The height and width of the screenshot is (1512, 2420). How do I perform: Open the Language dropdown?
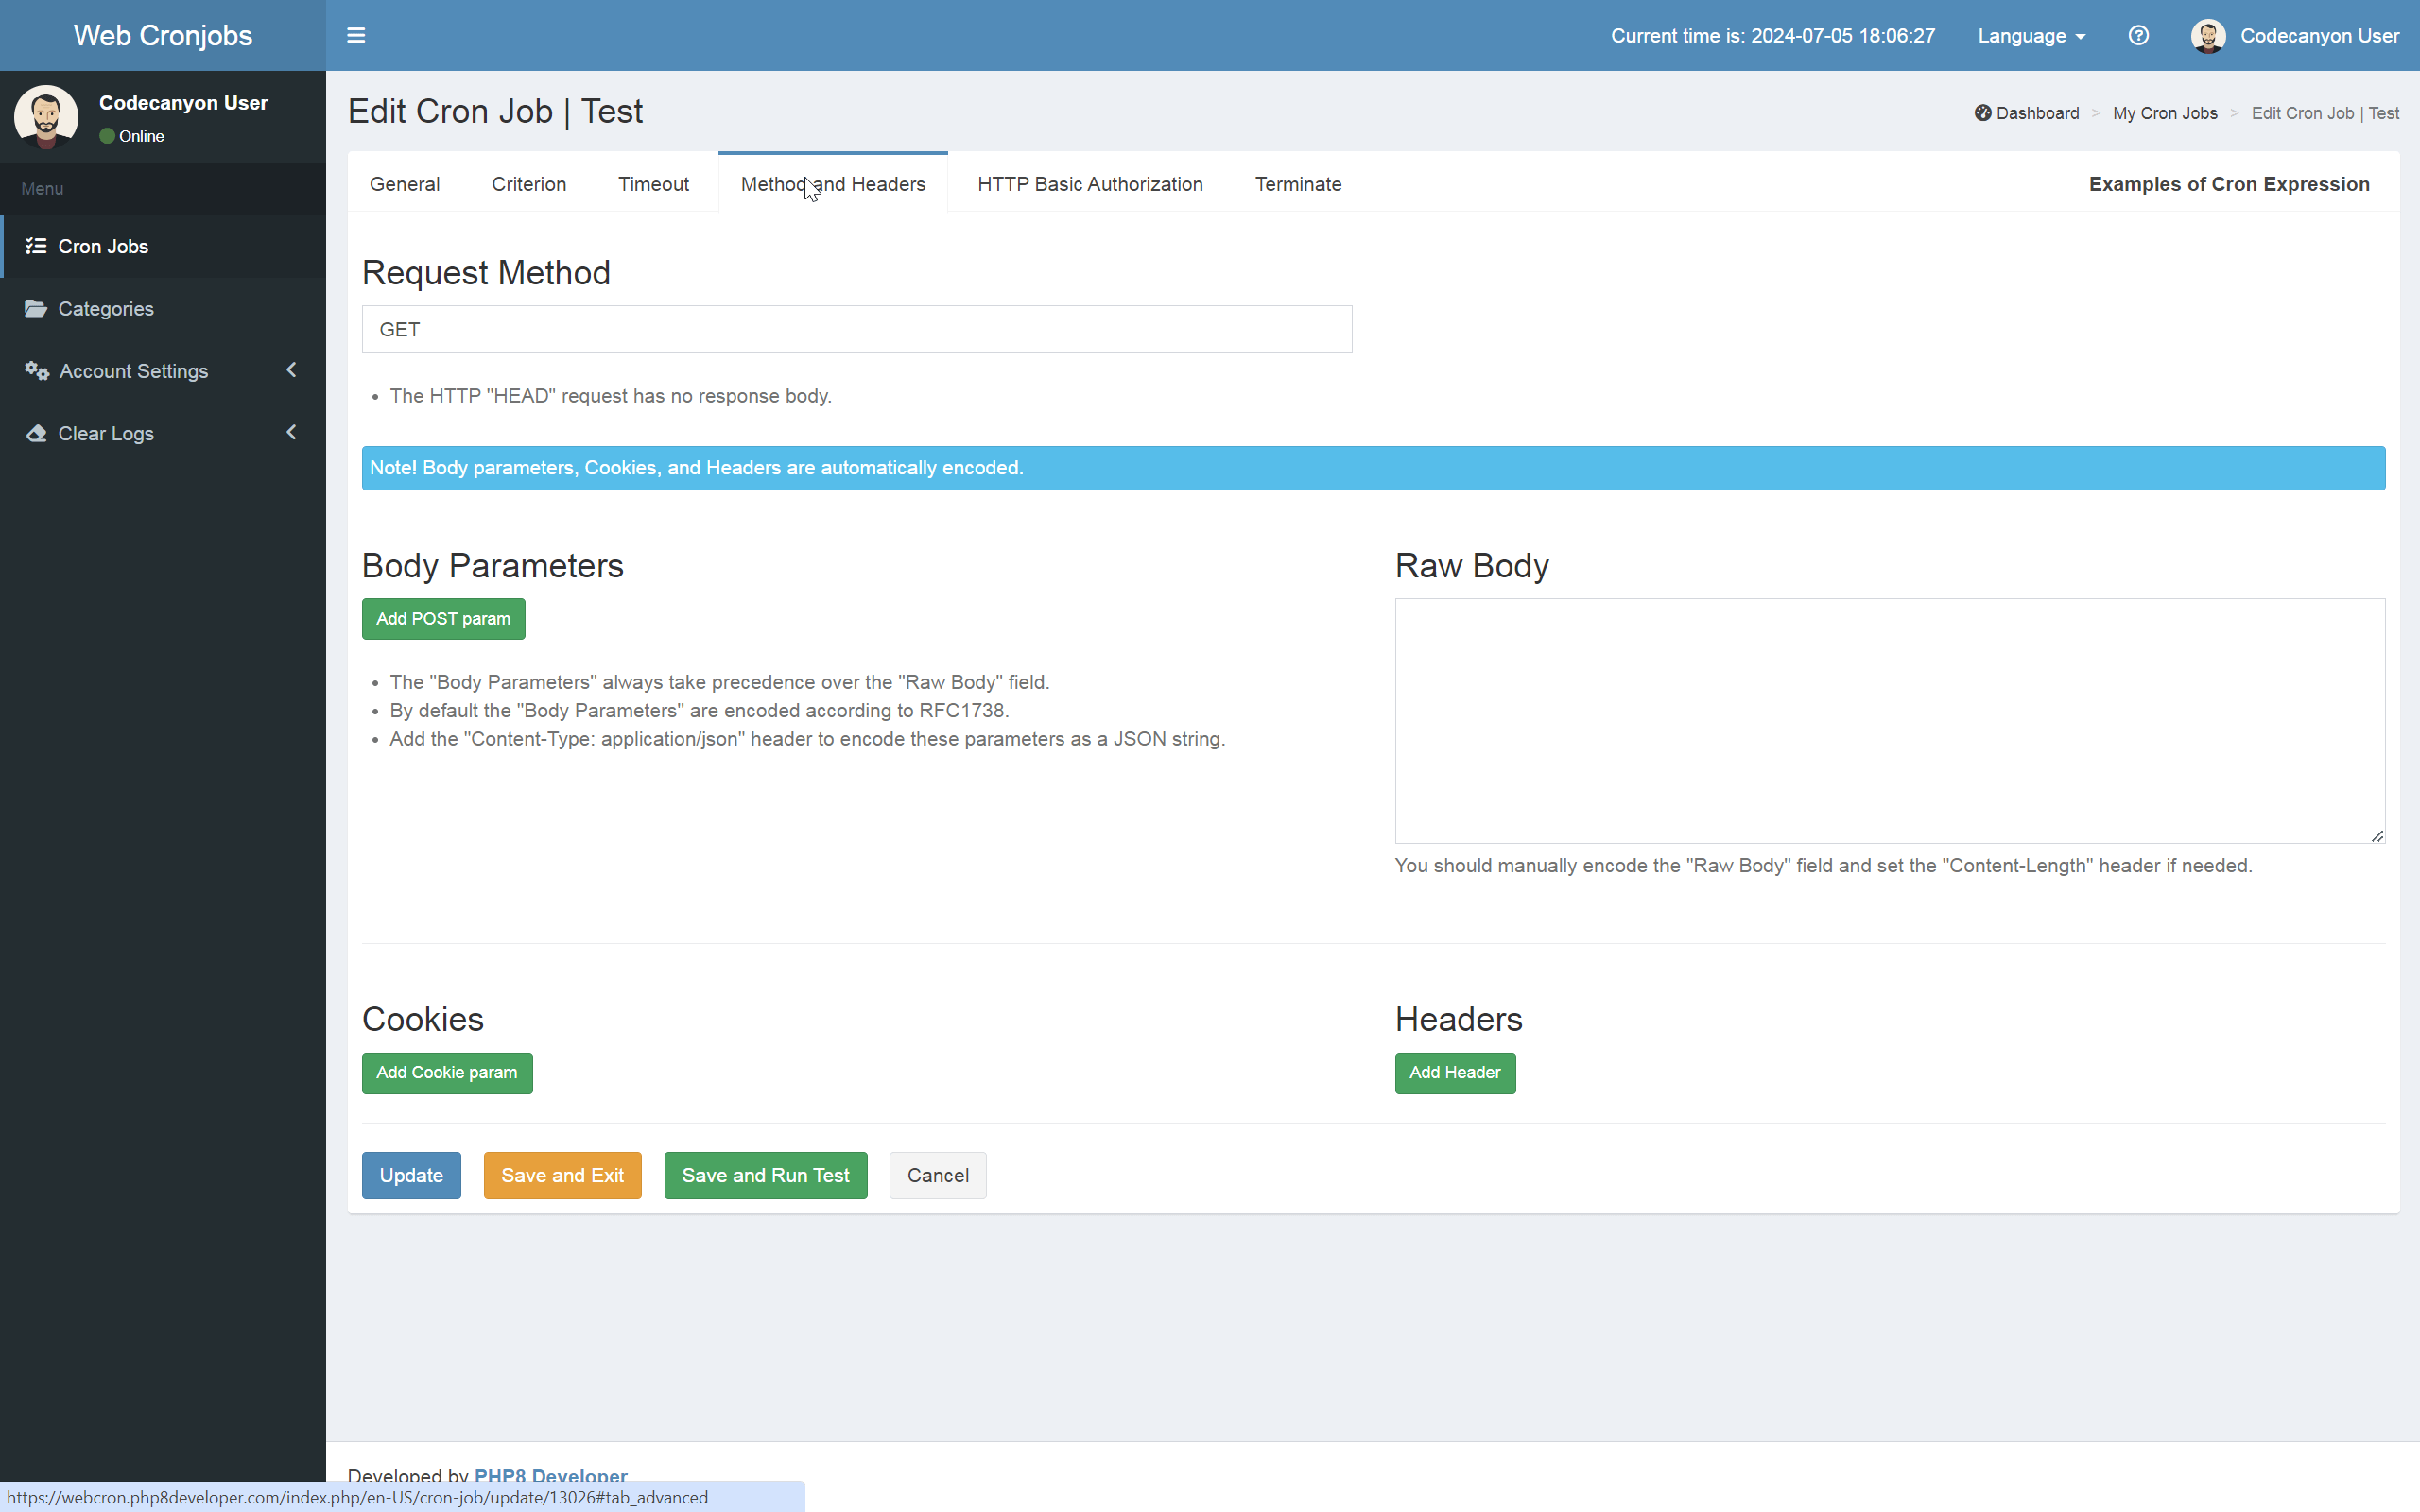click(2030, 35)
